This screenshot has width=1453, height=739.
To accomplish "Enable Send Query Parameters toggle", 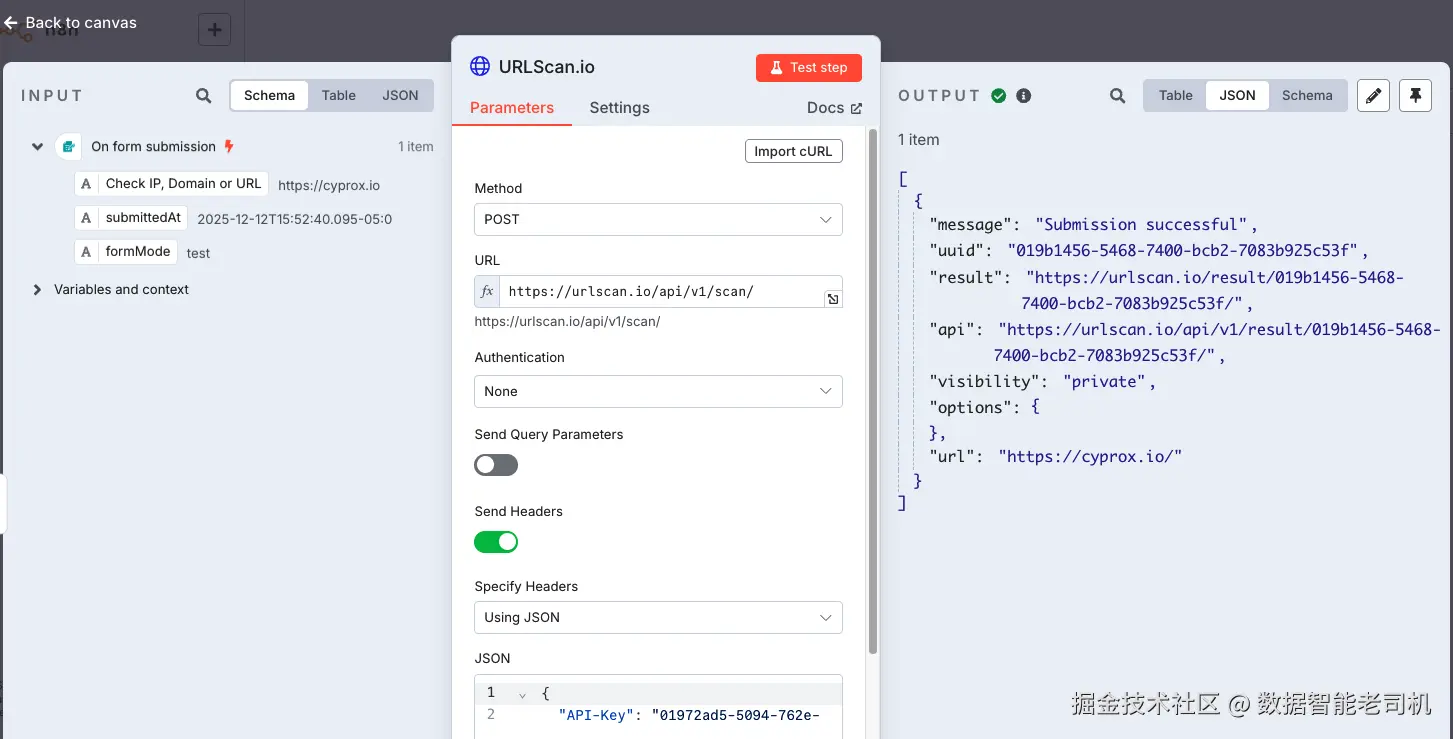I will [496, 465].
